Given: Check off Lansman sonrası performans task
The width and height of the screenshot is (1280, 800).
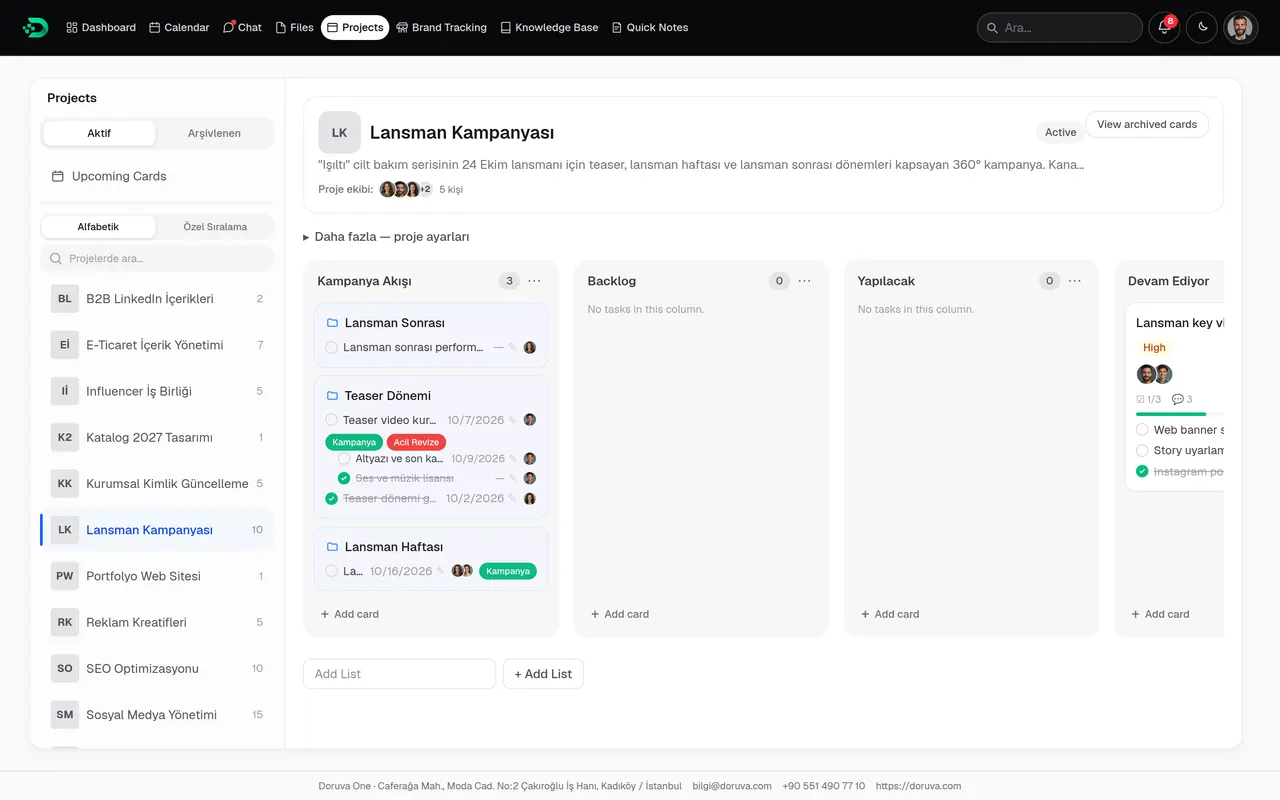Looking at the screenshot, I should coord(332,348).
